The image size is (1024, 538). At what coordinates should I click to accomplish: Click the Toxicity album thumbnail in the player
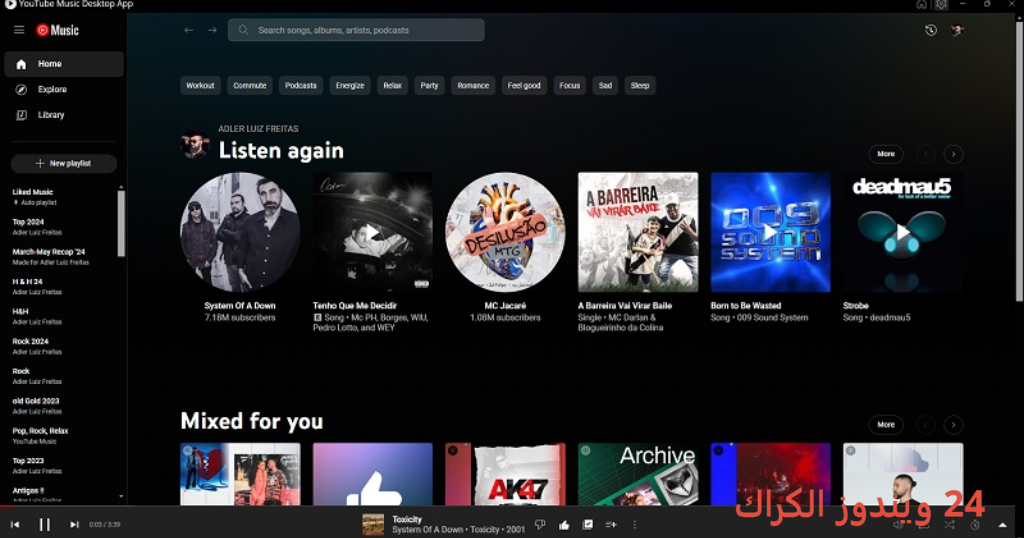coord(373,524)
